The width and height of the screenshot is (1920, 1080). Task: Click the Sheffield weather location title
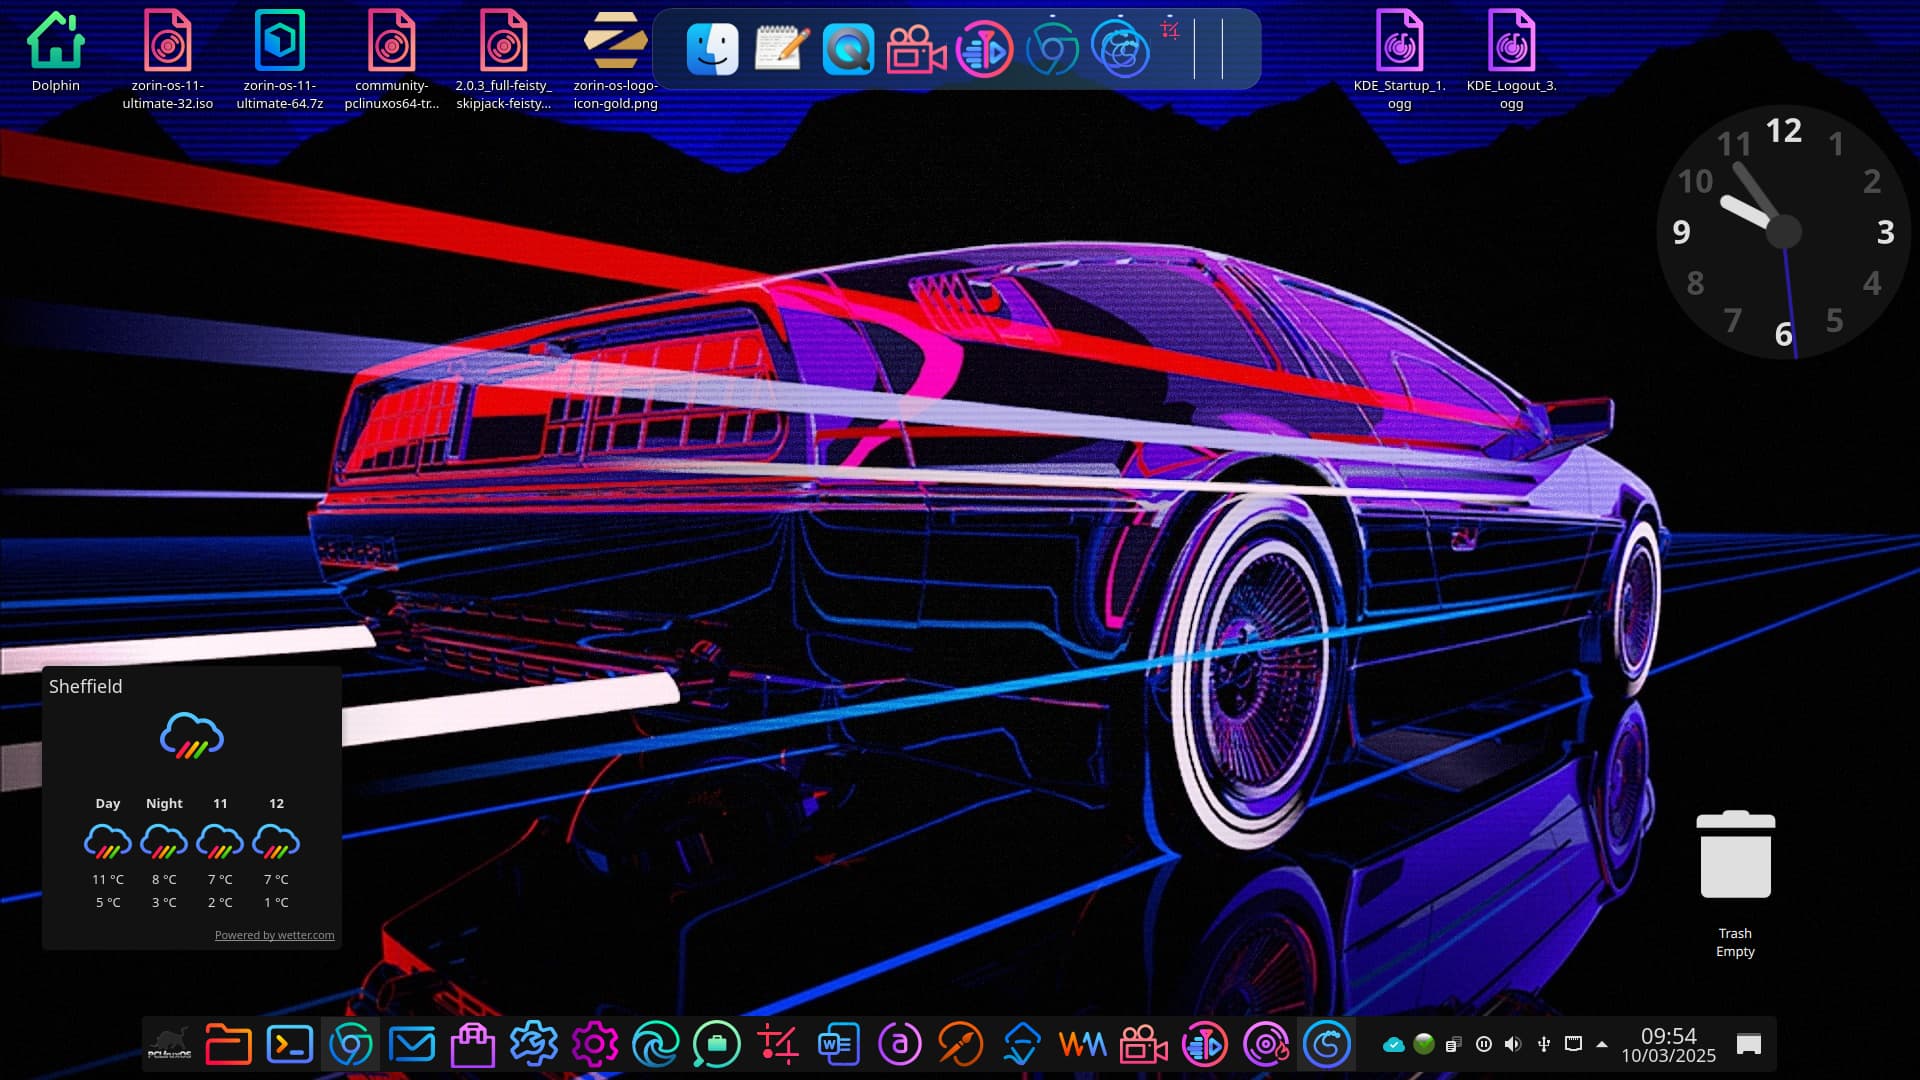click(85, 686)
